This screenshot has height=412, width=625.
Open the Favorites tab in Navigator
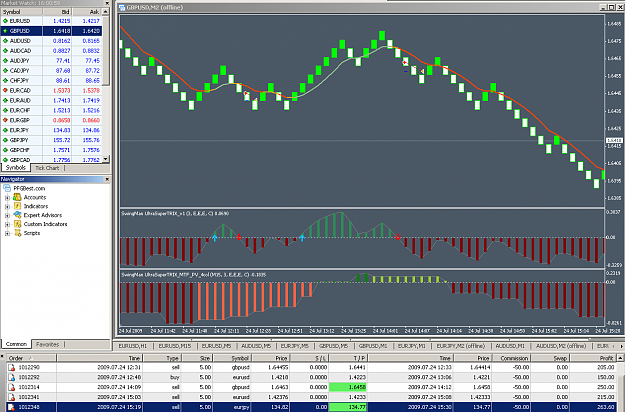47,345
